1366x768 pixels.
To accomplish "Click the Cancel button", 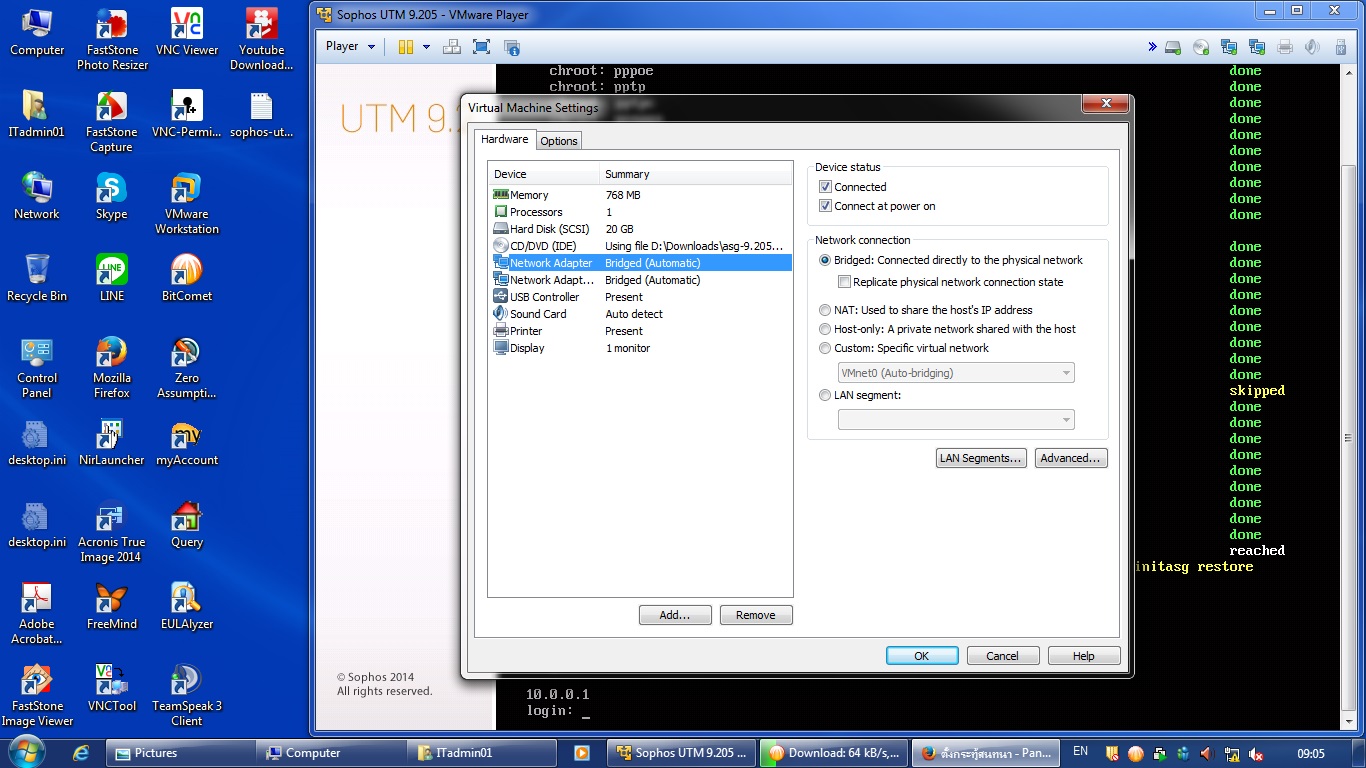I will (x=1003, y=656).
